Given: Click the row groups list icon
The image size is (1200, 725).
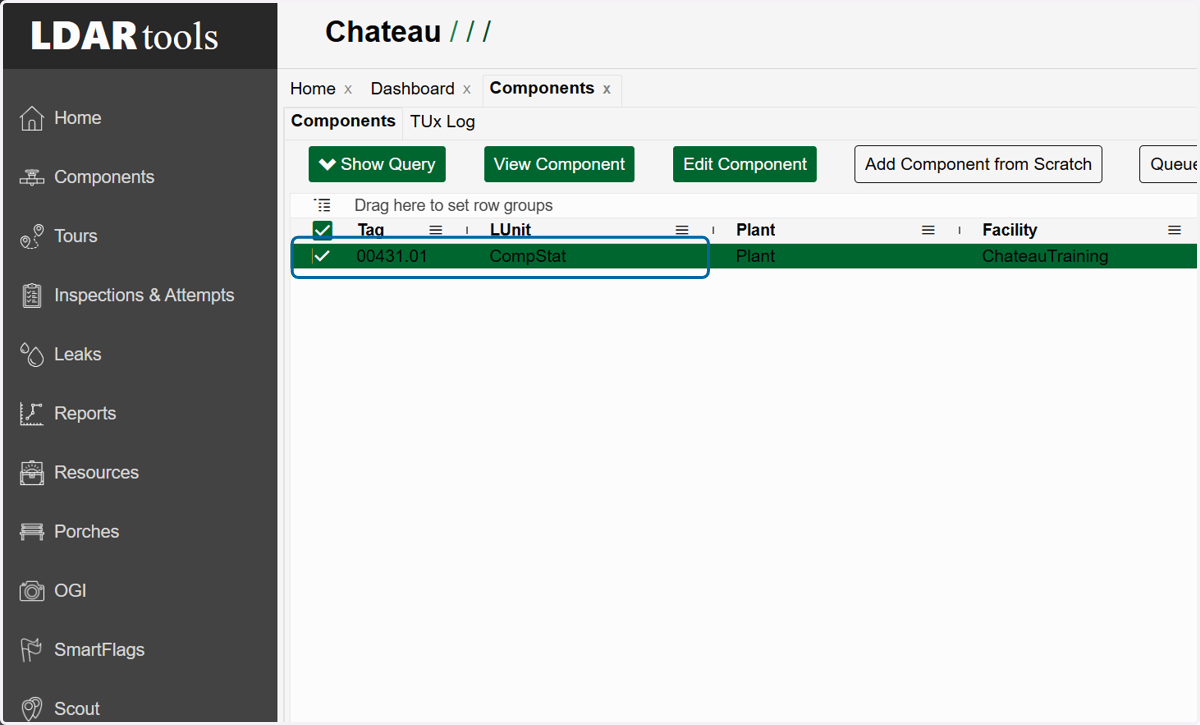Looking at the screenshot, I should [322, 205].
